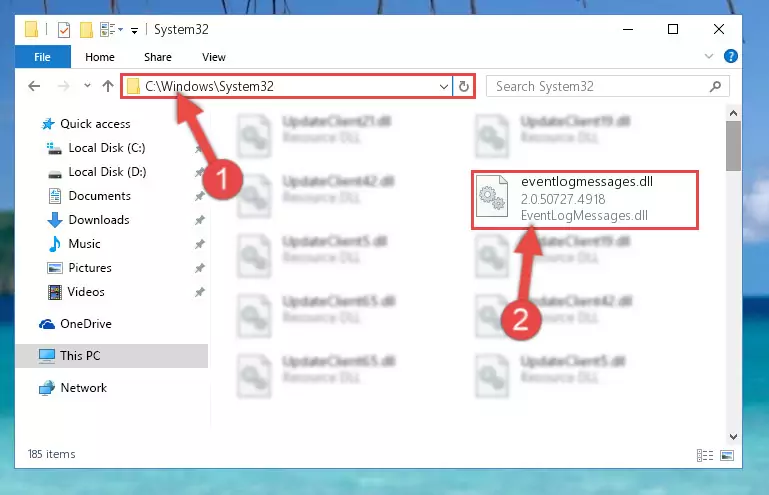Screen dimensions: 769x495
Task: Click the Network icon in sidebar
Action: 47,388
